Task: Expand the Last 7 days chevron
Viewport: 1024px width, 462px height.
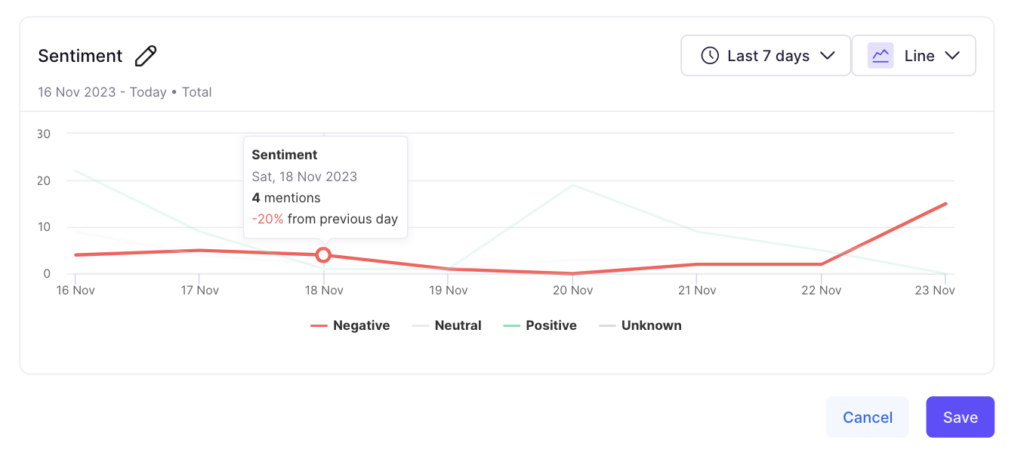Action: (827, 56)
